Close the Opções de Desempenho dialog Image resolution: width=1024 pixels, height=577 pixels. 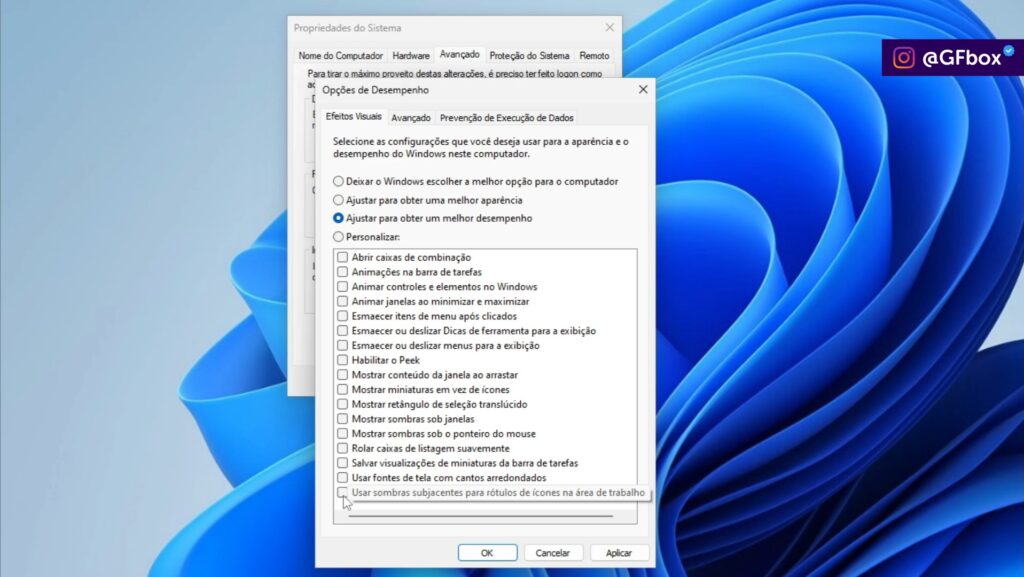(643, 89)
